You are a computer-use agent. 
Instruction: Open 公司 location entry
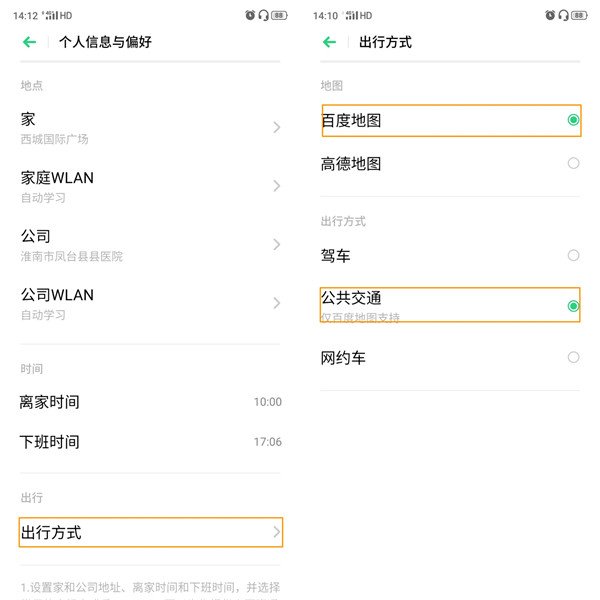tap(150, 245)
